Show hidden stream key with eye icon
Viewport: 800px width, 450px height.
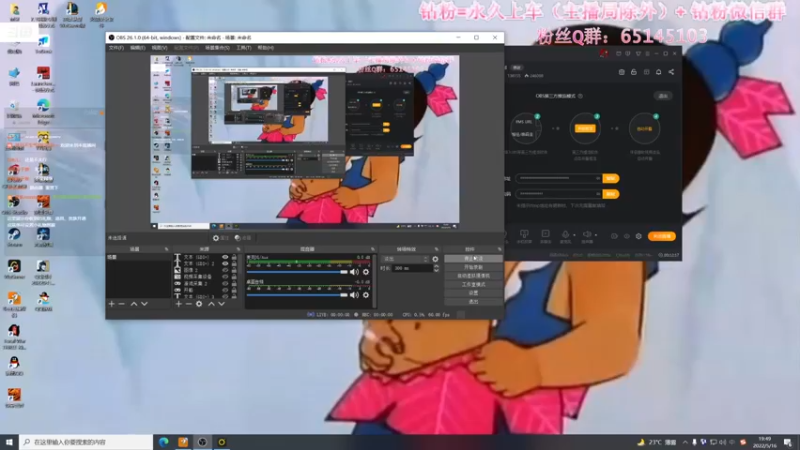click(x=598, y=194)
